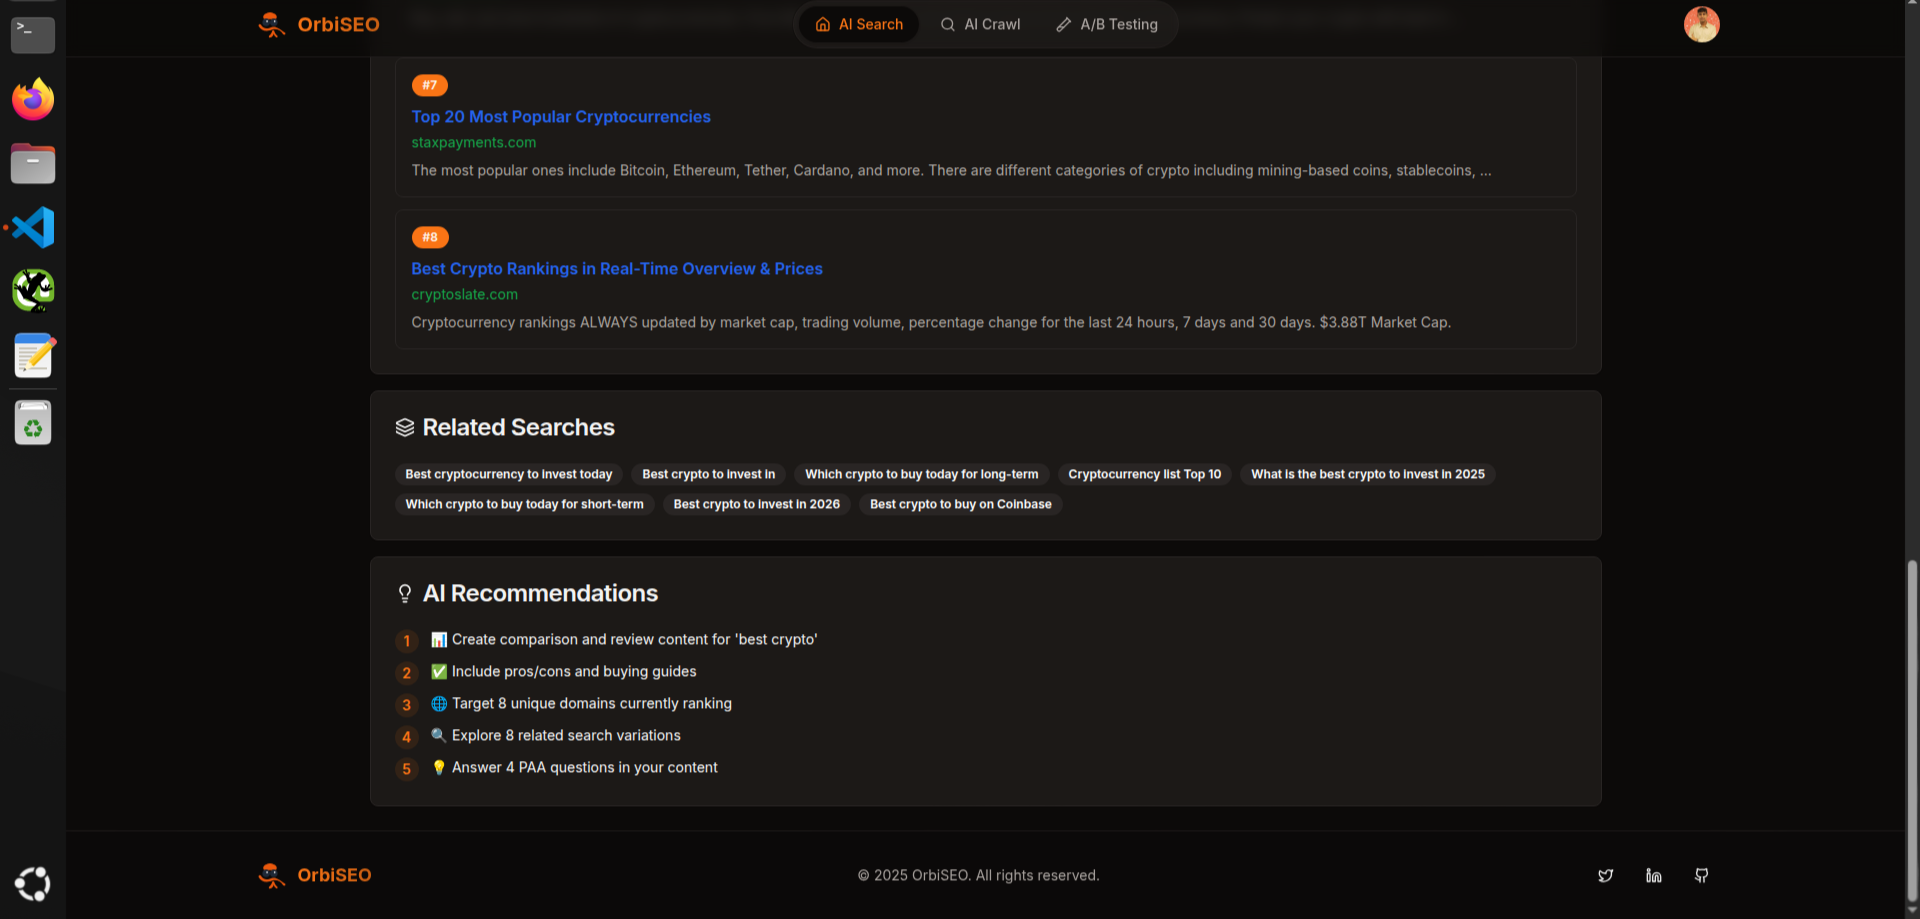The height and width of the screenshot is (919, 1920).
Task: Pick 'Best crypto to buy on Coinbase' chip
Action: coord(960,504)
